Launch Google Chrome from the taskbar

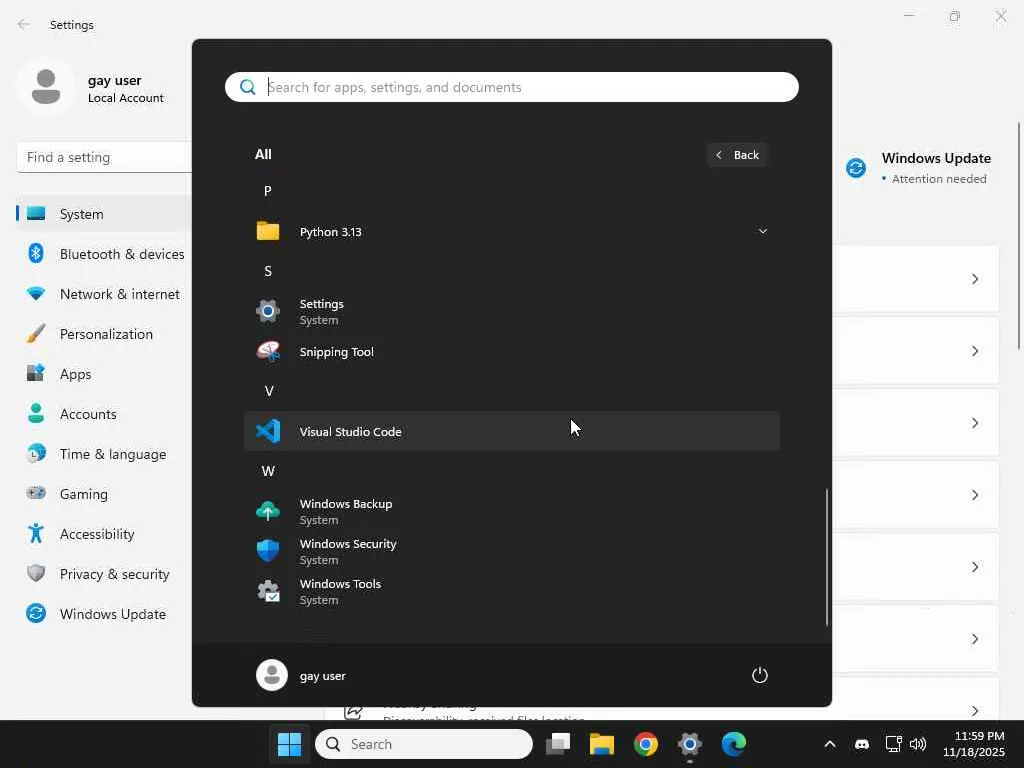click(645, 744)
